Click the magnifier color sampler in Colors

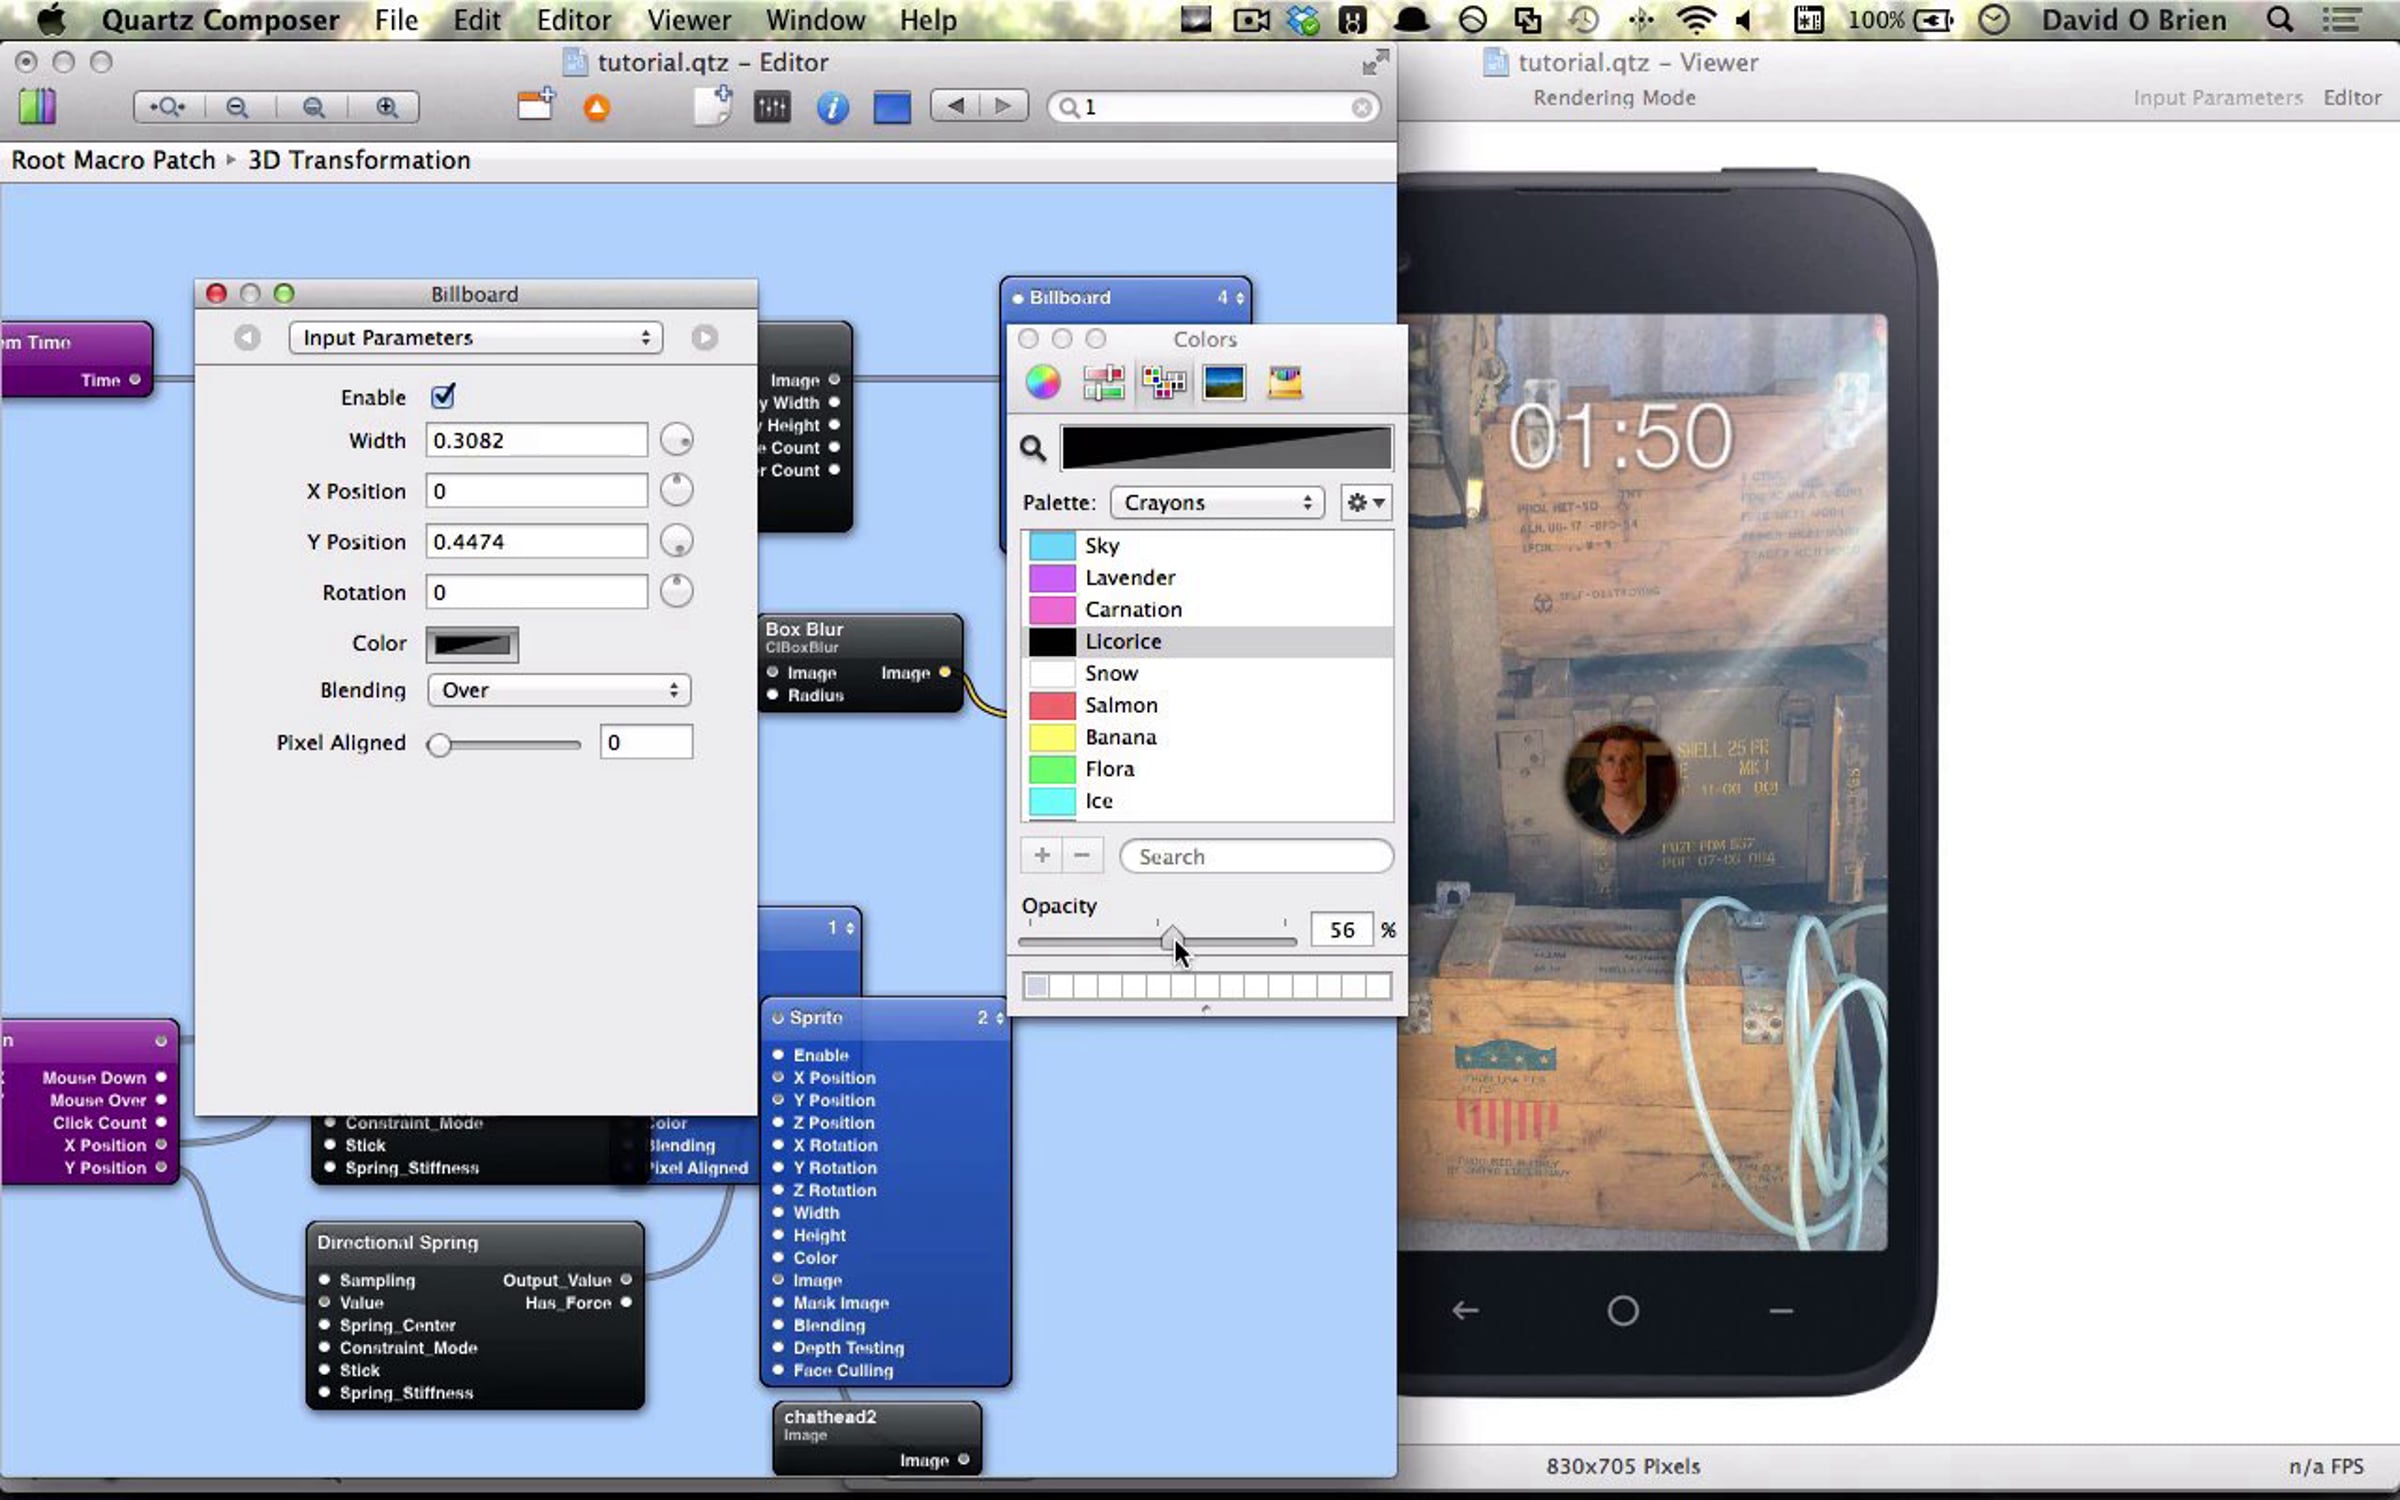[x=1033, y=449]
